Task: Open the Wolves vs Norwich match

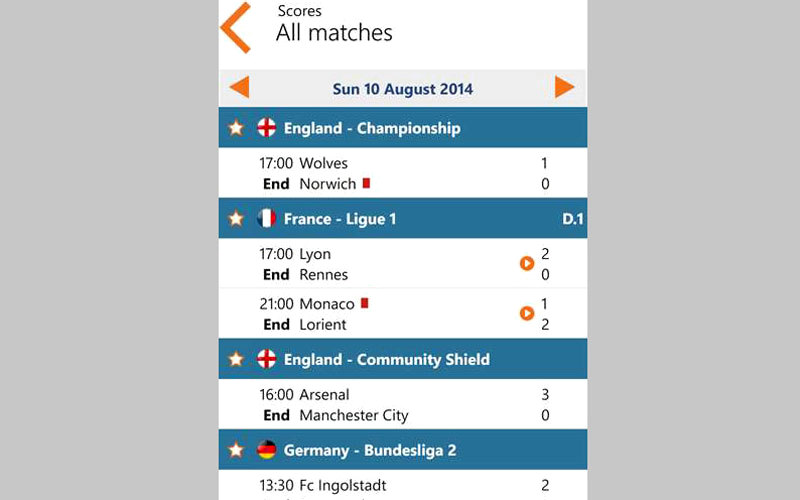Action: (402, 173)
